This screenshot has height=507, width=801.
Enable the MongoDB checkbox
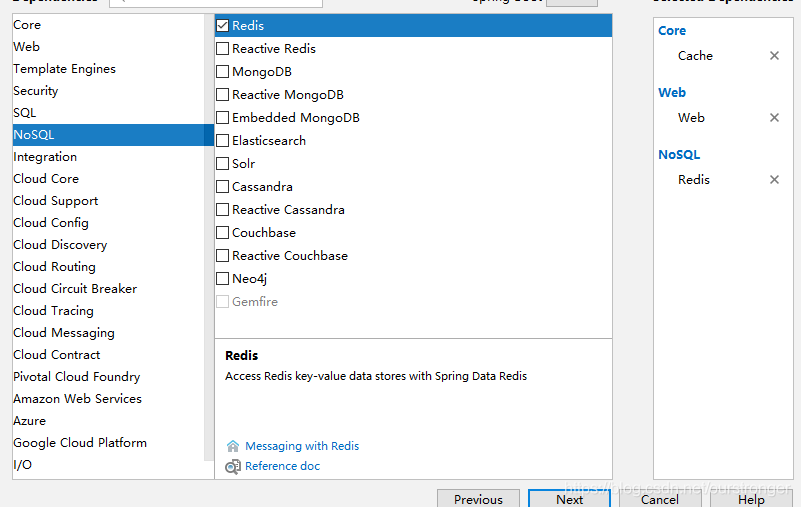coord(222,72)
